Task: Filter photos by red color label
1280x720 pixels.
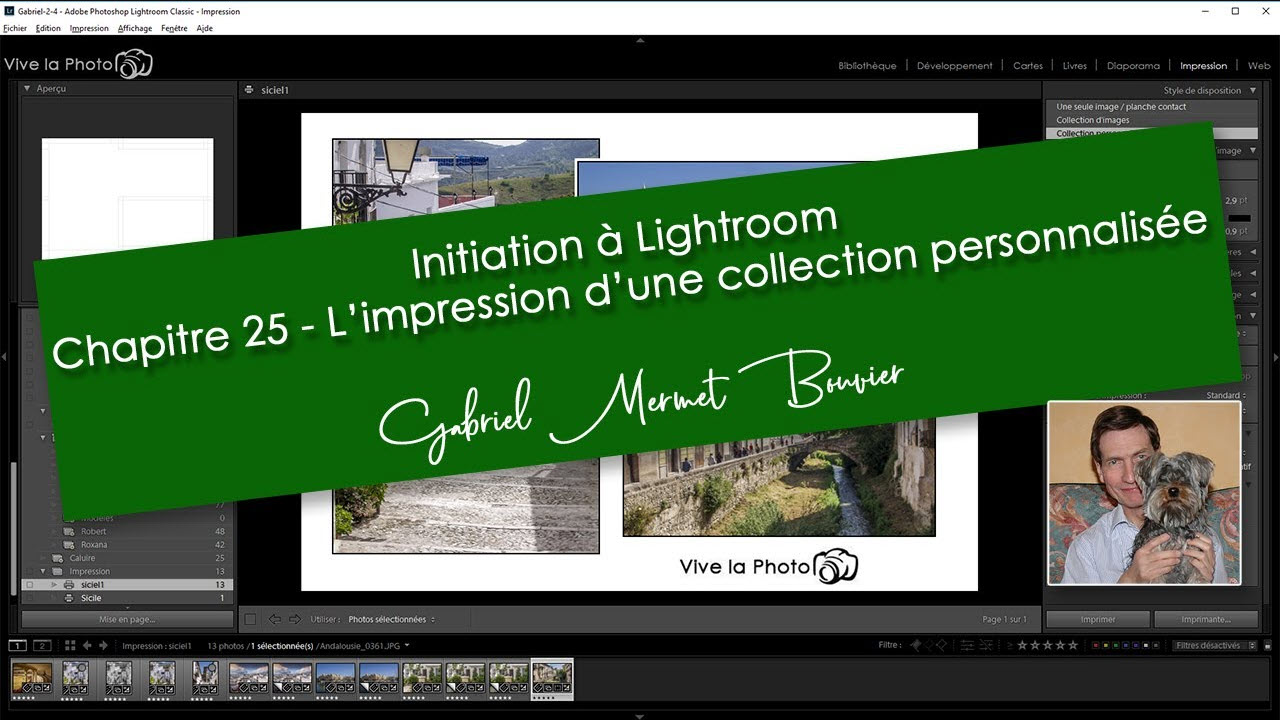Action: click(x=1097, y=646)
